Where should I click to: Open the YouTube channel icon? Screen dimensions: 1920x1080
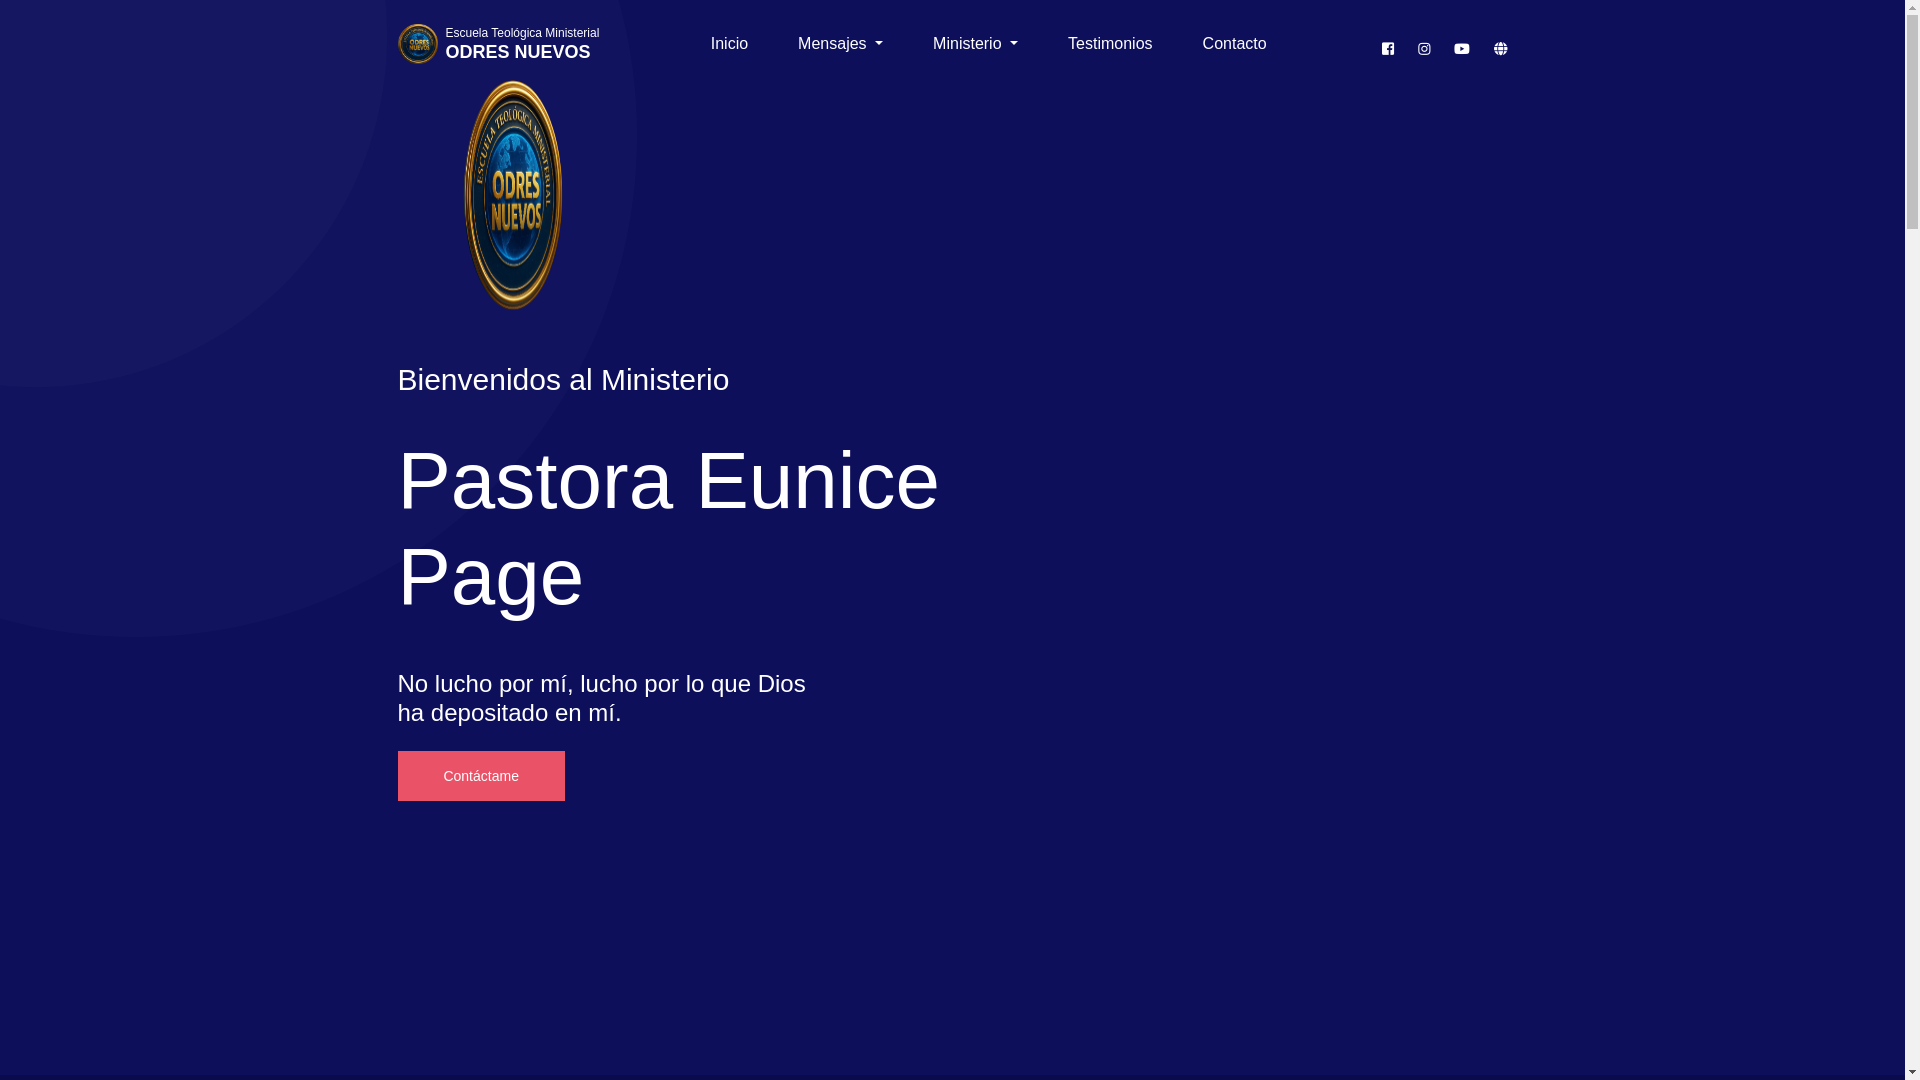coord(1462,49)
